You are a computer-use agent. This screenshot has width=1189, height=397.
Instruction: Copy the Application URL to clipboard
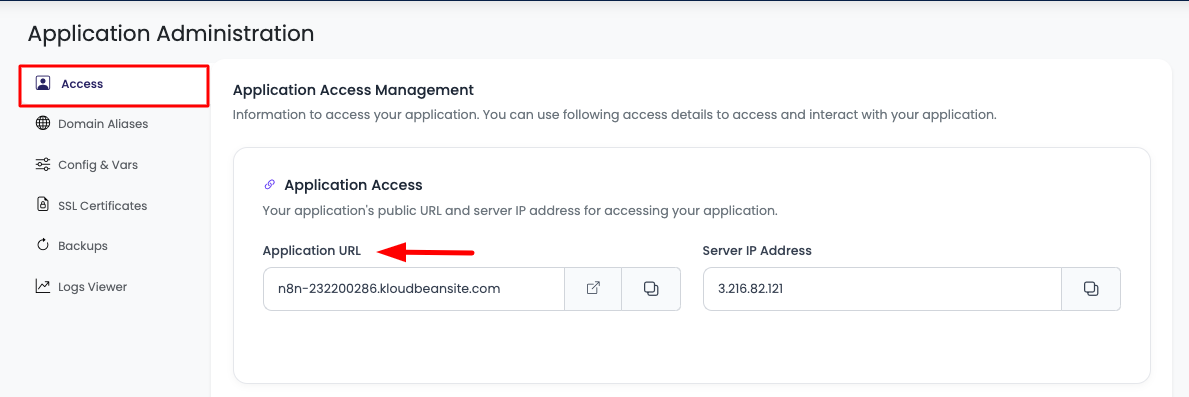[x=651, y=289]
